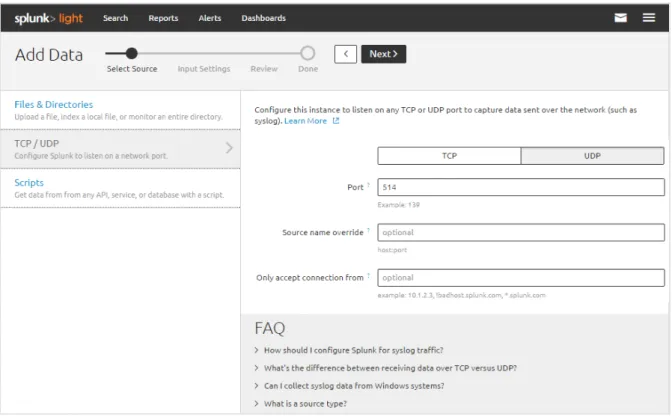Open the Reports menu item
This screenshot has height=417, width=672.
pos(163,18)
